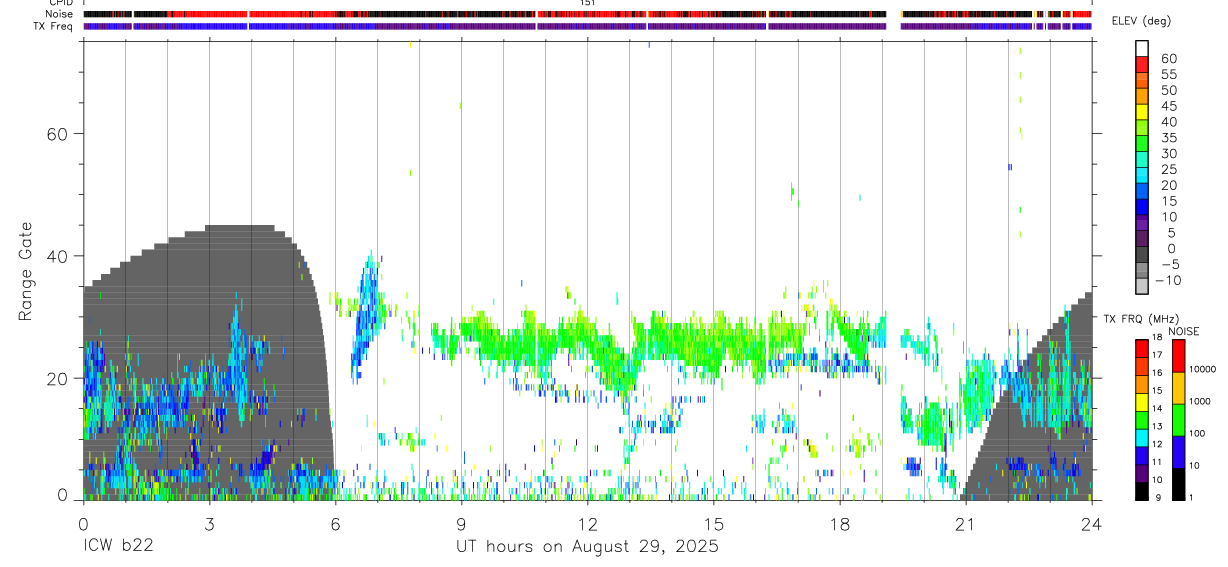Viewport: 1228px width, 567px height.
Task: Click the x-axis tick label '24'
Action: (1091, 523)
